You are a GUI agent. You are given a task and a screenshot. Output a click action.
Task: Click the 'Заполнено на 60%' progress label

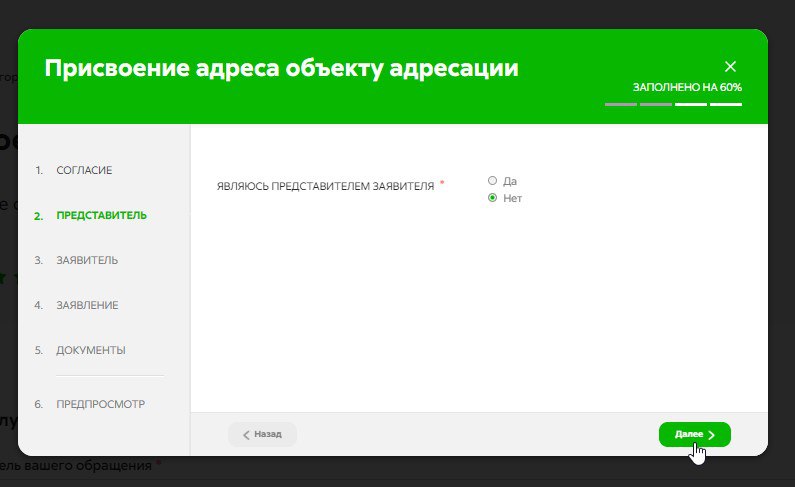(687, 87)
